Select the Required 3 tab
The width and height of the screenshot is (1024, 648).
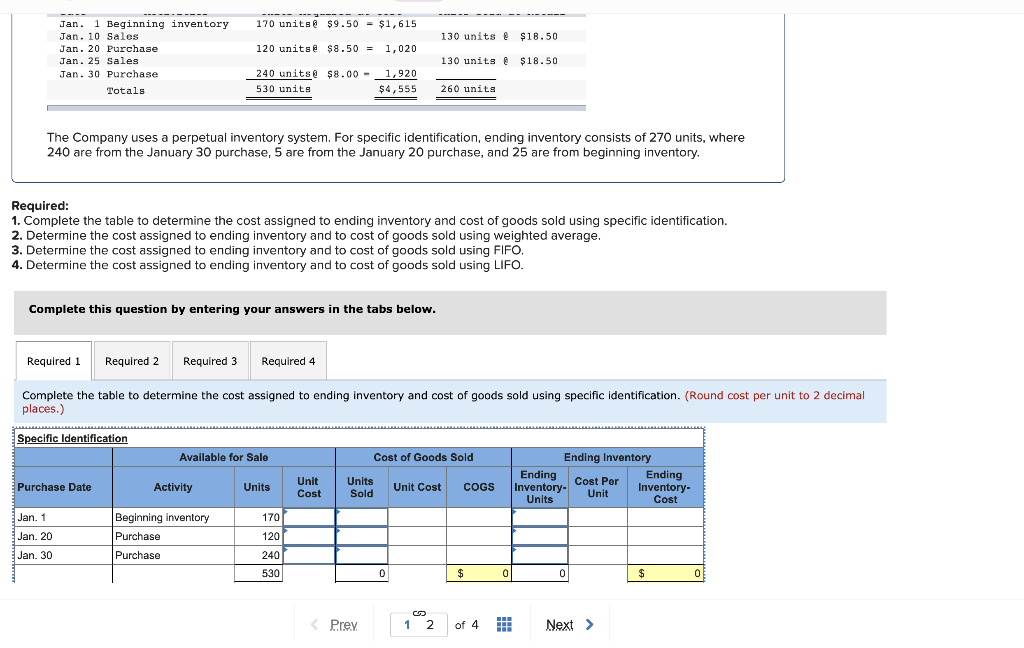pyautogui.click(x=210, y=361)
